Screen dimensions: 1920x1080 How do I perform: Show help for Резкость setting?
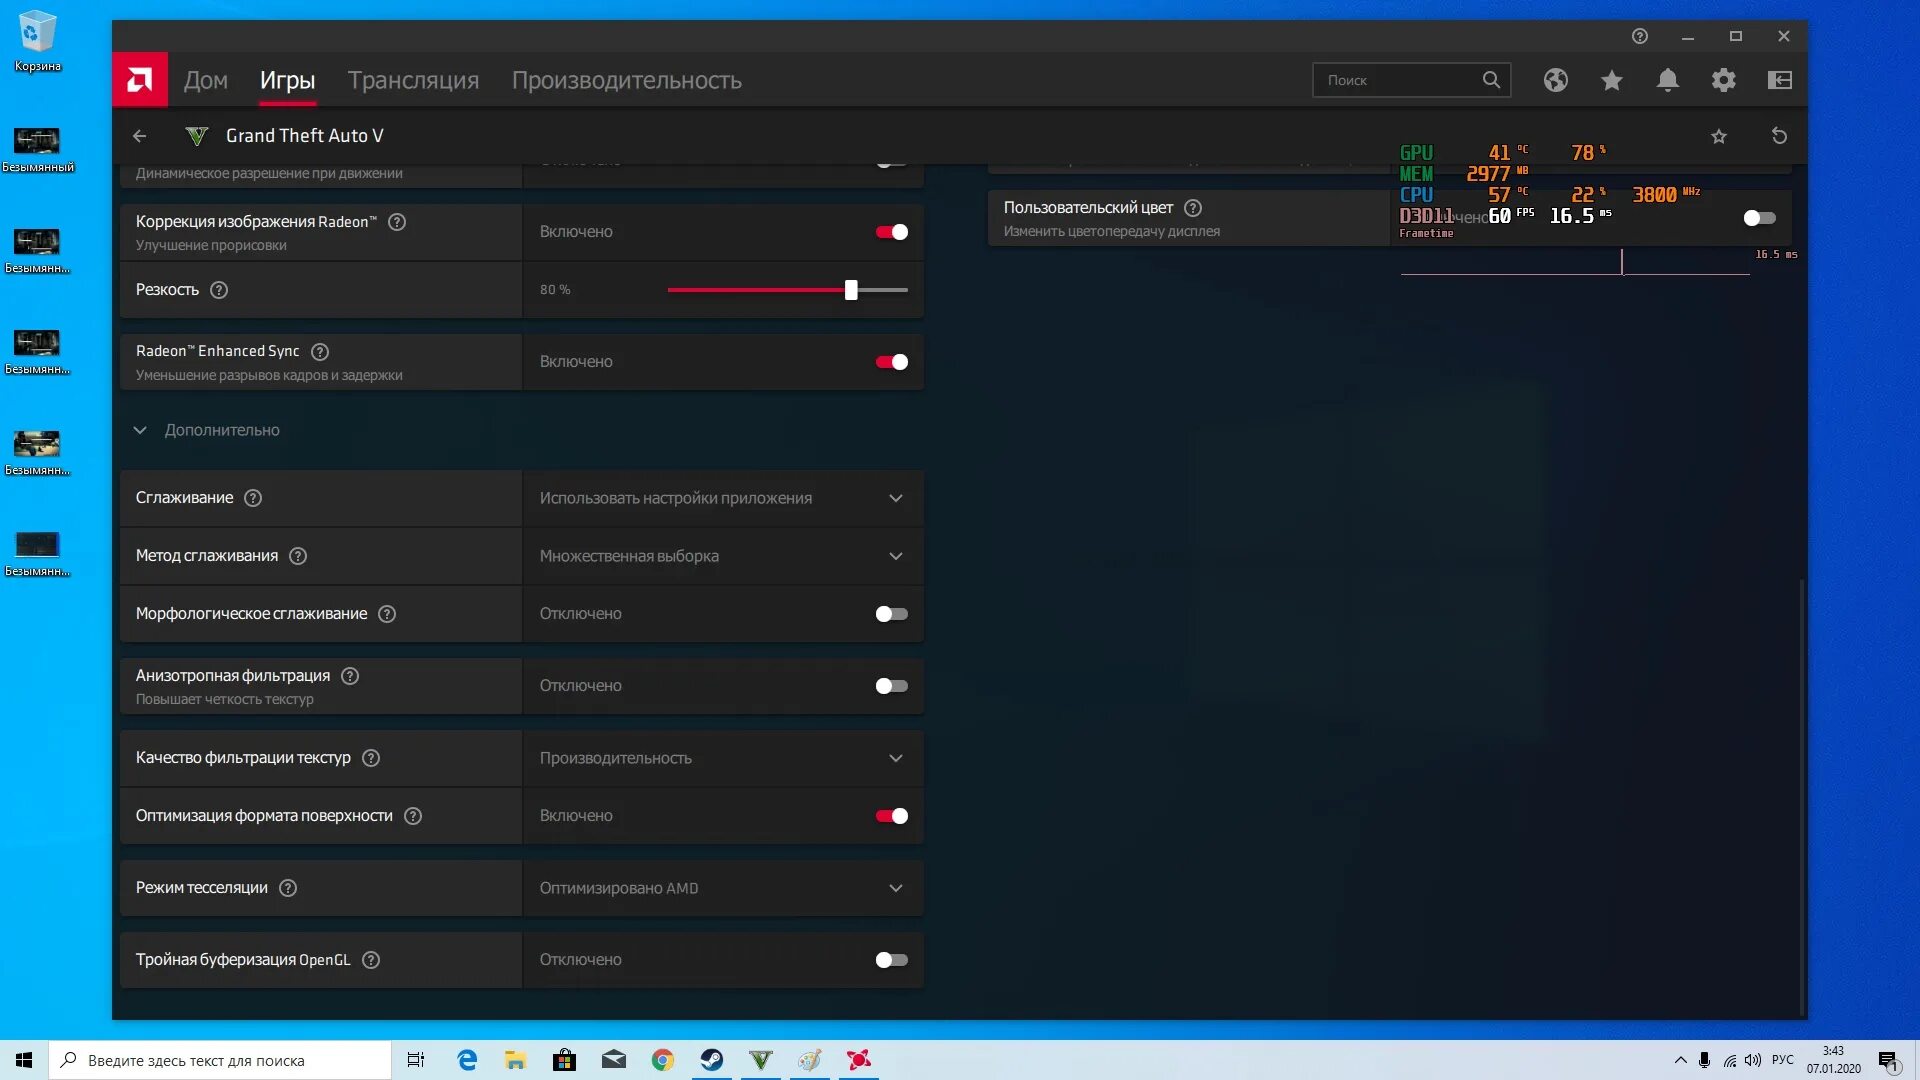tap(219, 290)
